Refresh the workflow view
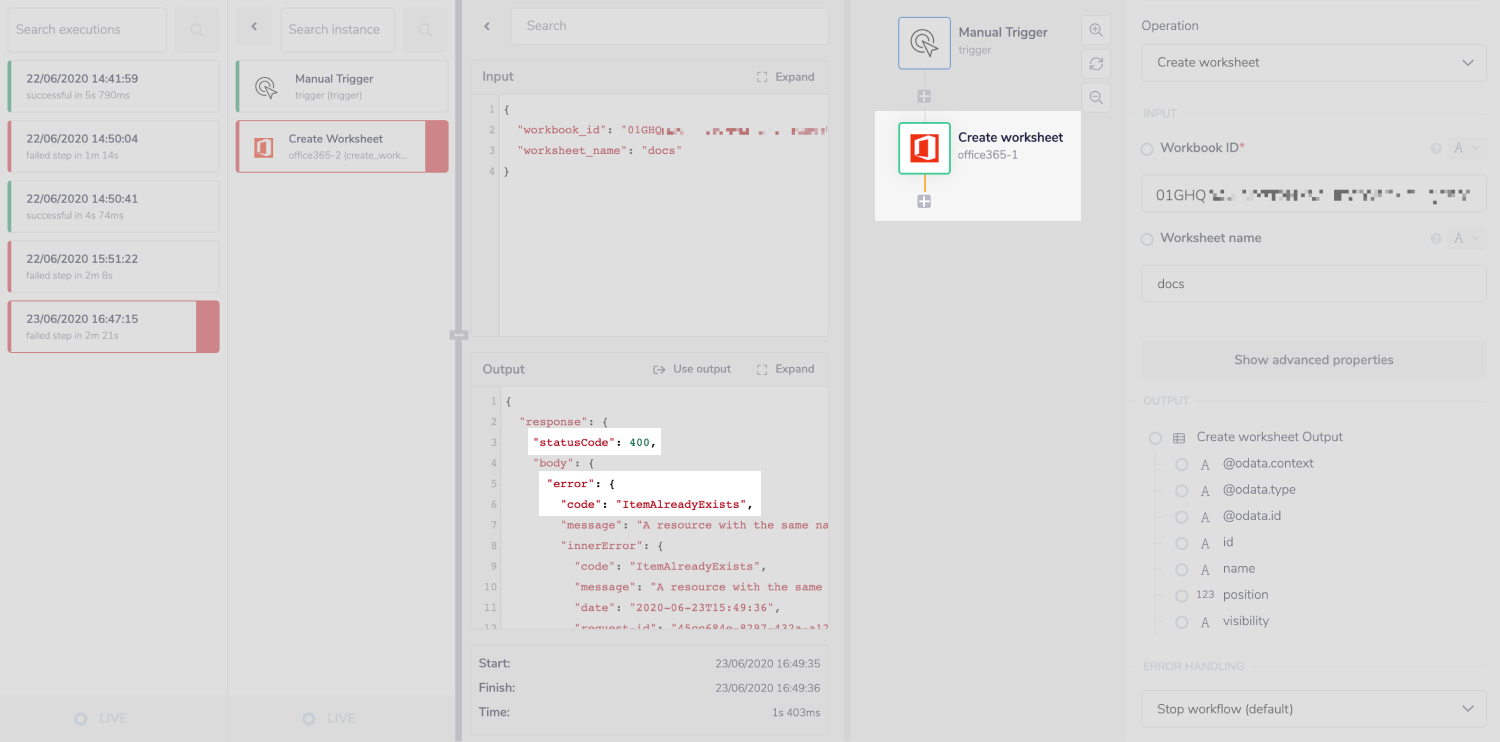This screenshot has height=742, width=1500. tap(1095, 63)
